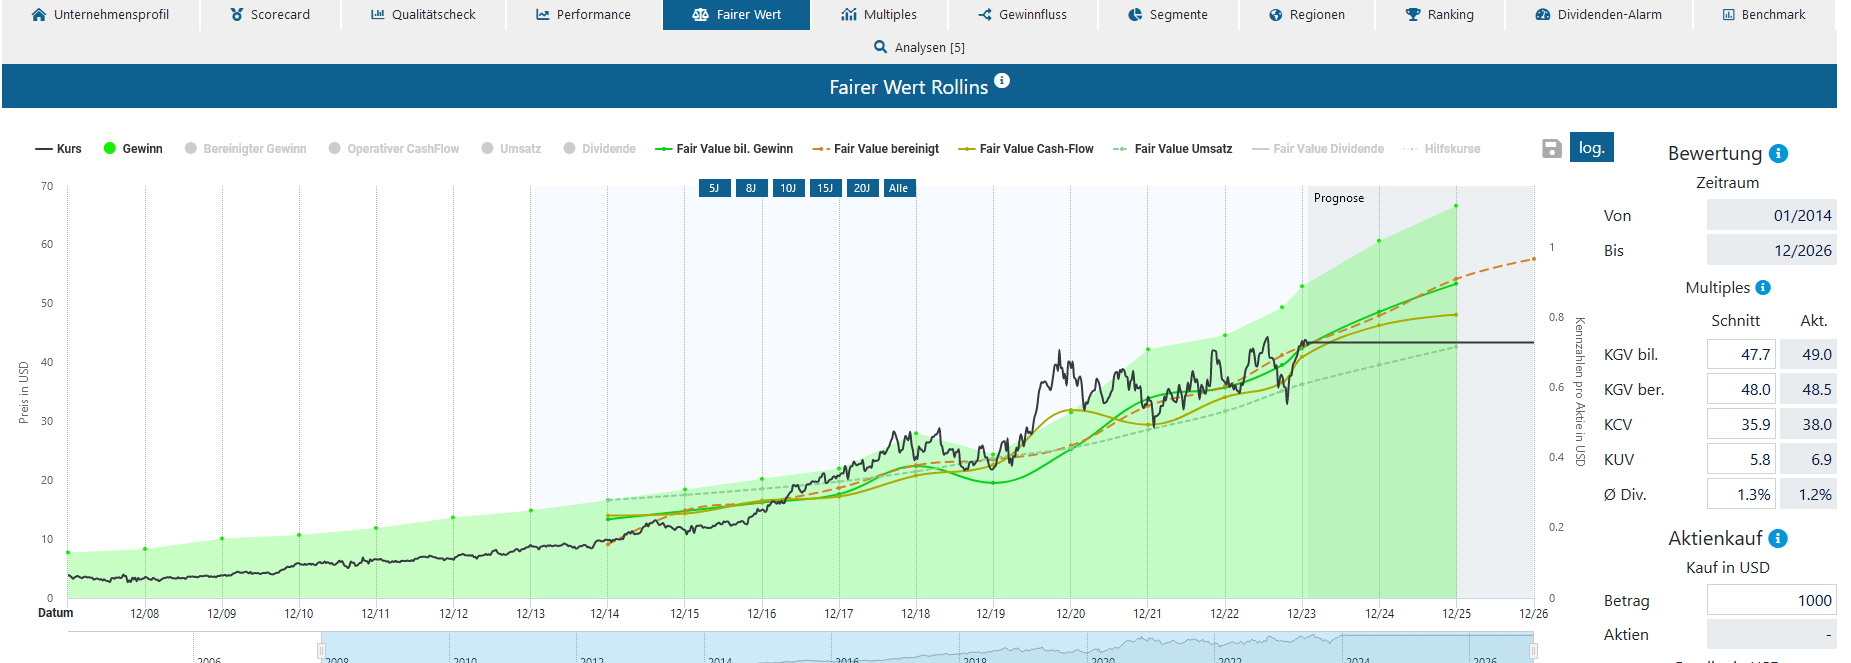Image resolution: width=1851 pixels, height=663 pixels.
Task: Set chart range to 15J
Action: [x=825, y=188]
